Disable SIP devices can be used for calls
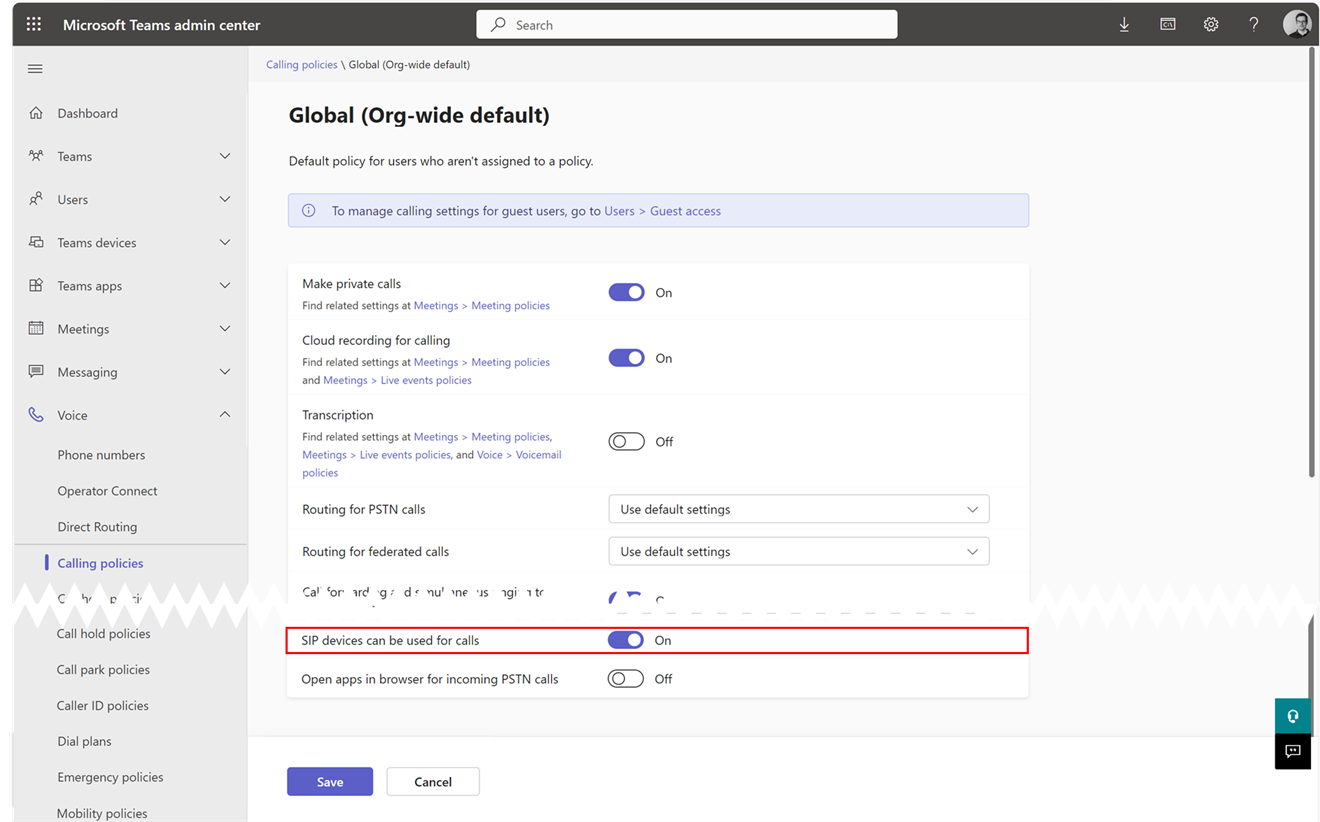The image size is (1320, 822). pyautogui.click(x=626, y=640)
